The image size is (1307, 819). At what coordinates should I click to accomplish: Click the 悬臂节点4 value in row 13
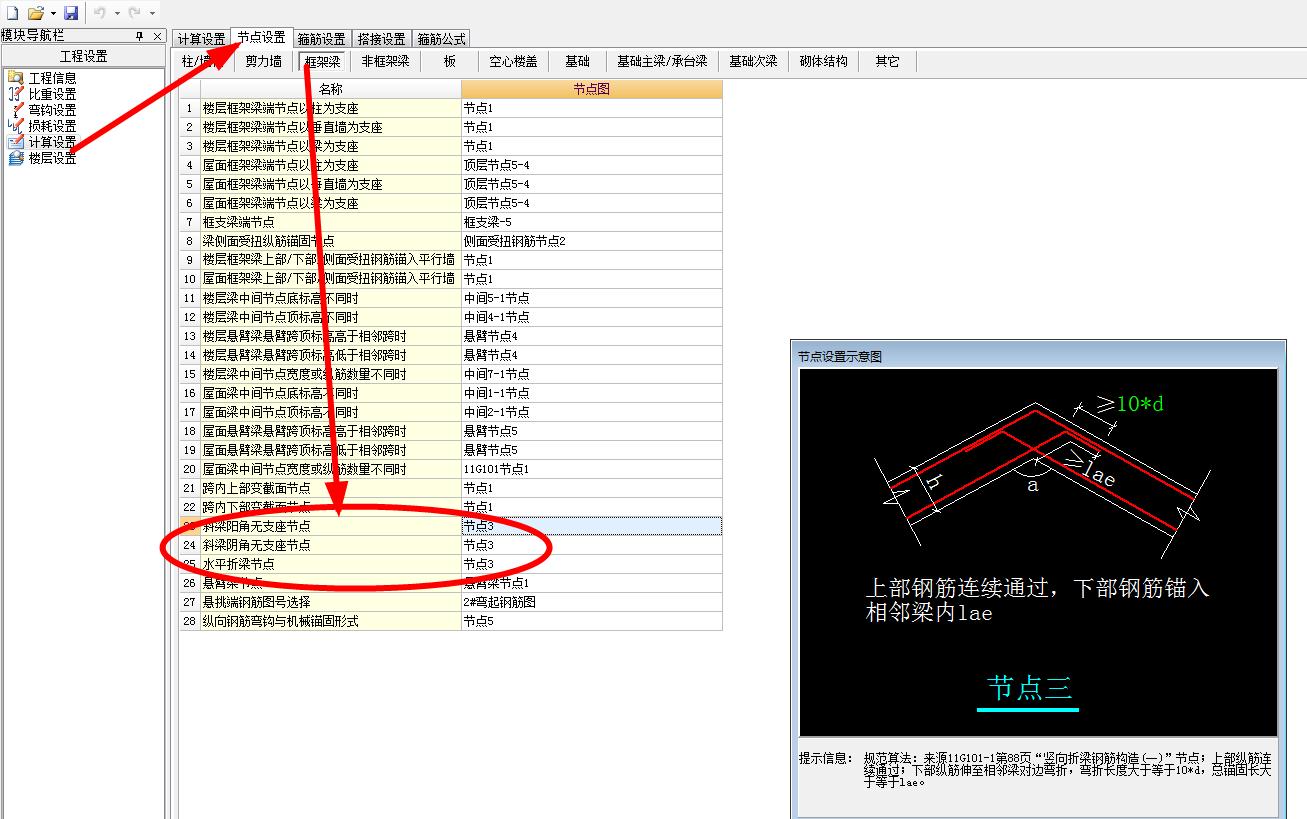coord(591,336)
